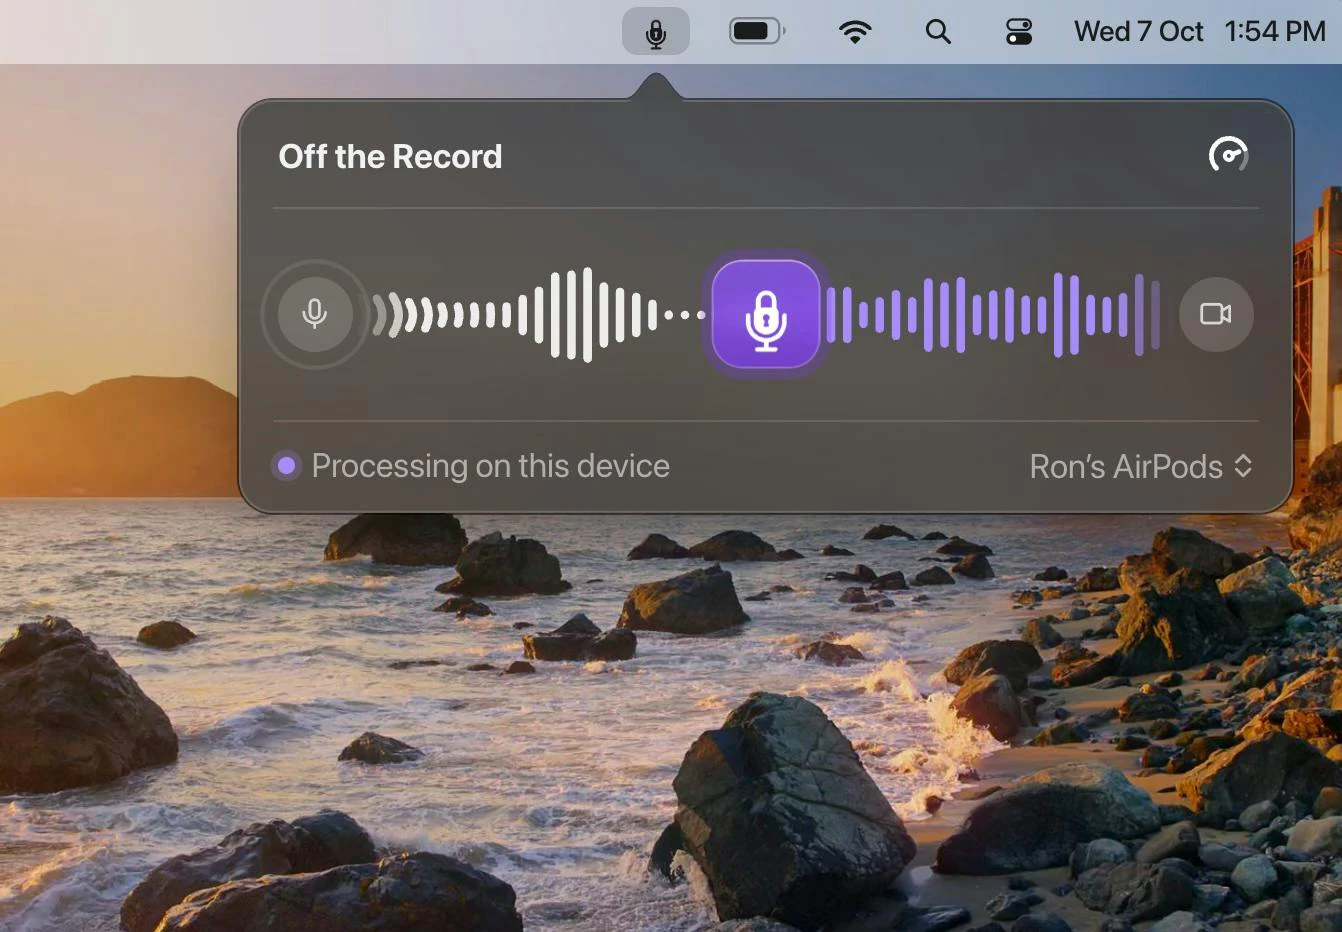Click the Processing on this device label

[490, 466]
